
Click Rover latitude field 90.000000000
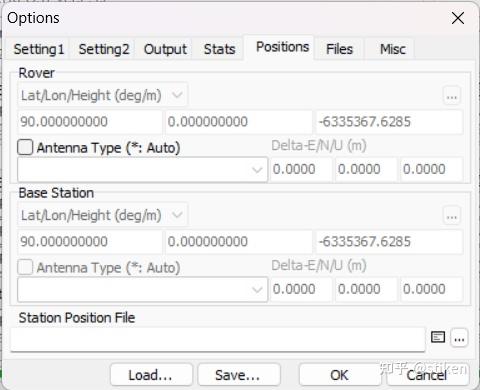(x=90, y=122)
